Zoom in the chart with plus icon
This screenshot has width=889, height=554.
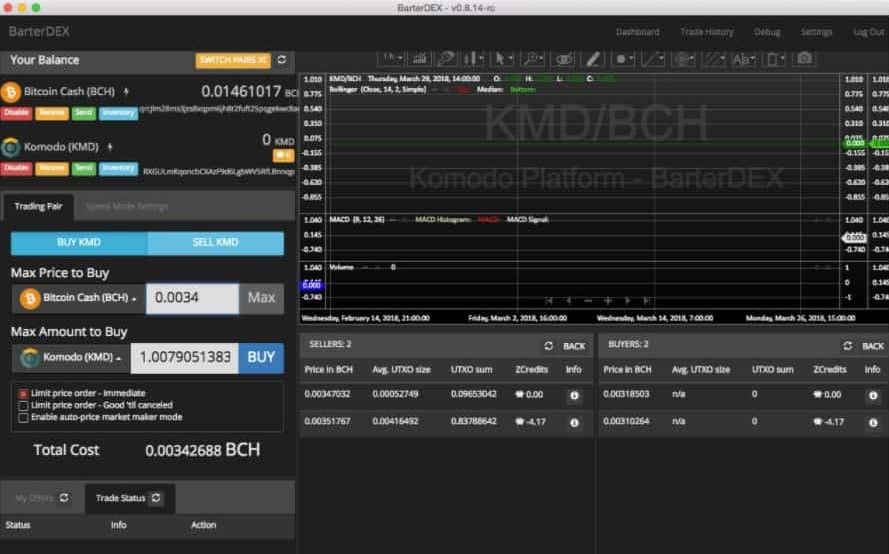(x=608, y=301)
